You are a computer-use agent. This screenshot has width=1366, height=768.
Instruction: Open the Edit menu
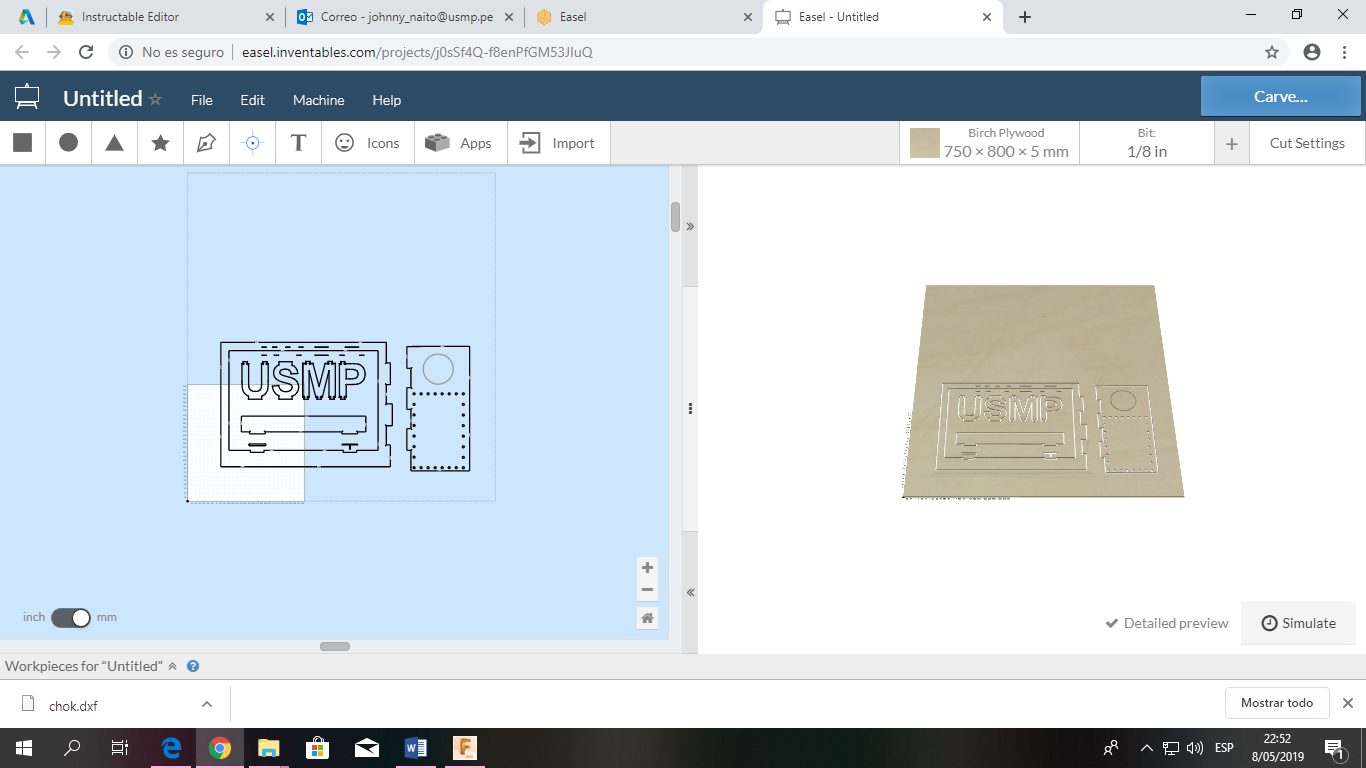[x=253, y=100]
